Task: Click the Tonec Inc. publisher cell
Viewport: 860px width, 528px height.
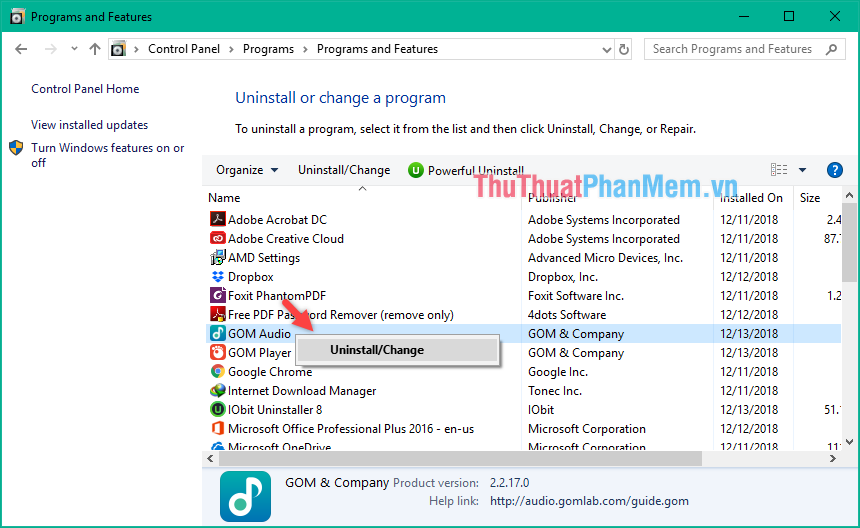Action: [x=555, y=391]
